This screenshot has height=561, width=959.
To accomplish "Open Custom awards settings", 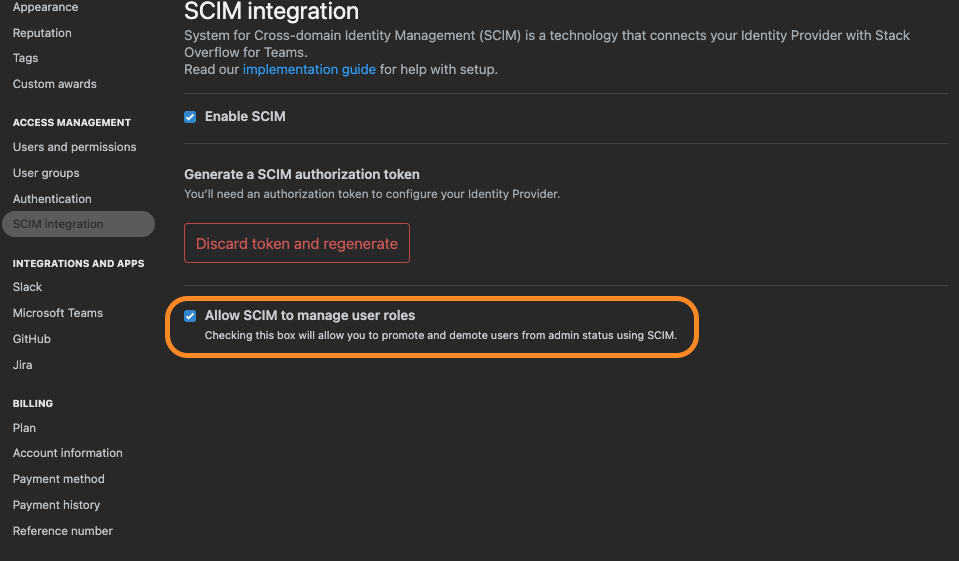I will click(x=54, y=84).
